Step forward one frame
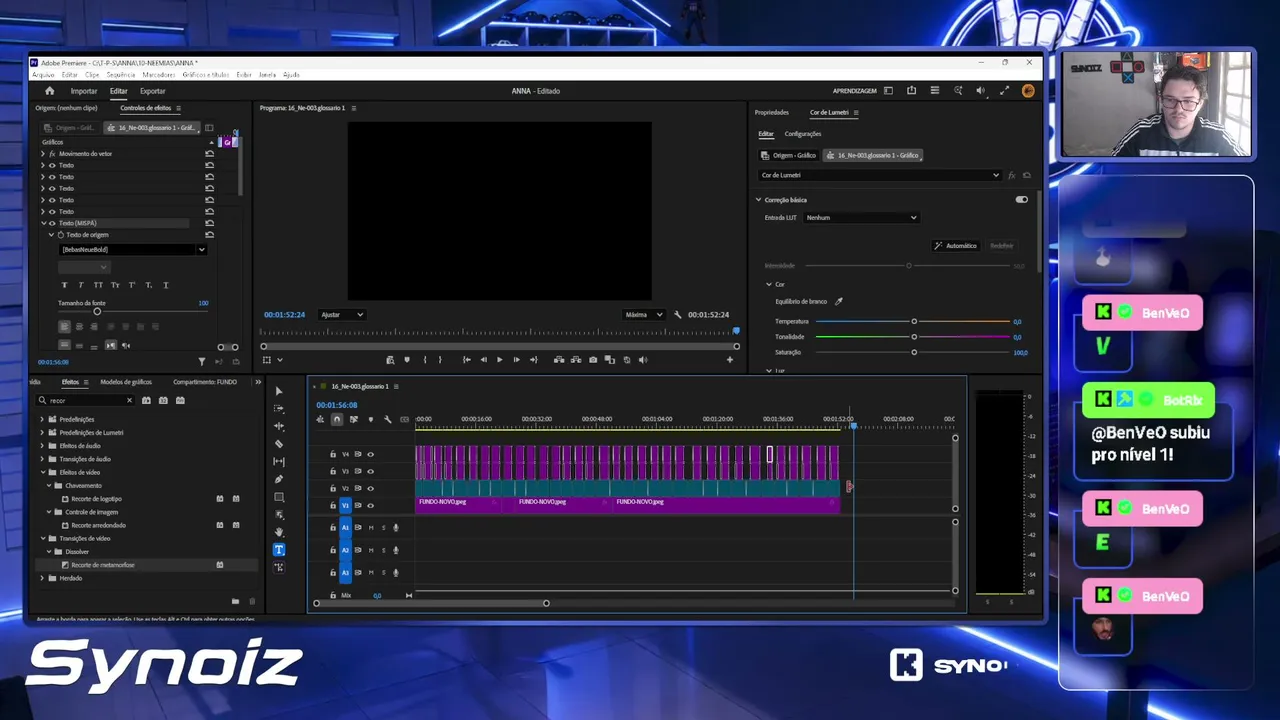Image resolution: width=1280 pixels, height=720 pixels. (516, 360)
